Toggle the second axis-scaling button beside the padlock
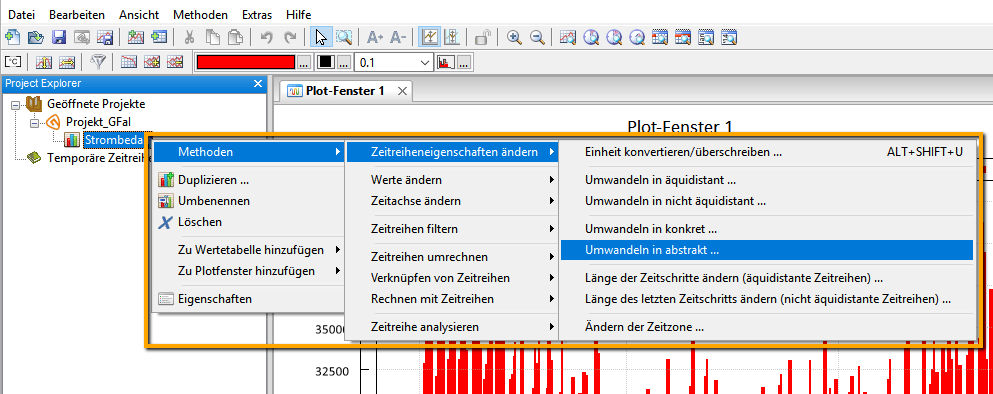The image size is (993, 394). 452,37
